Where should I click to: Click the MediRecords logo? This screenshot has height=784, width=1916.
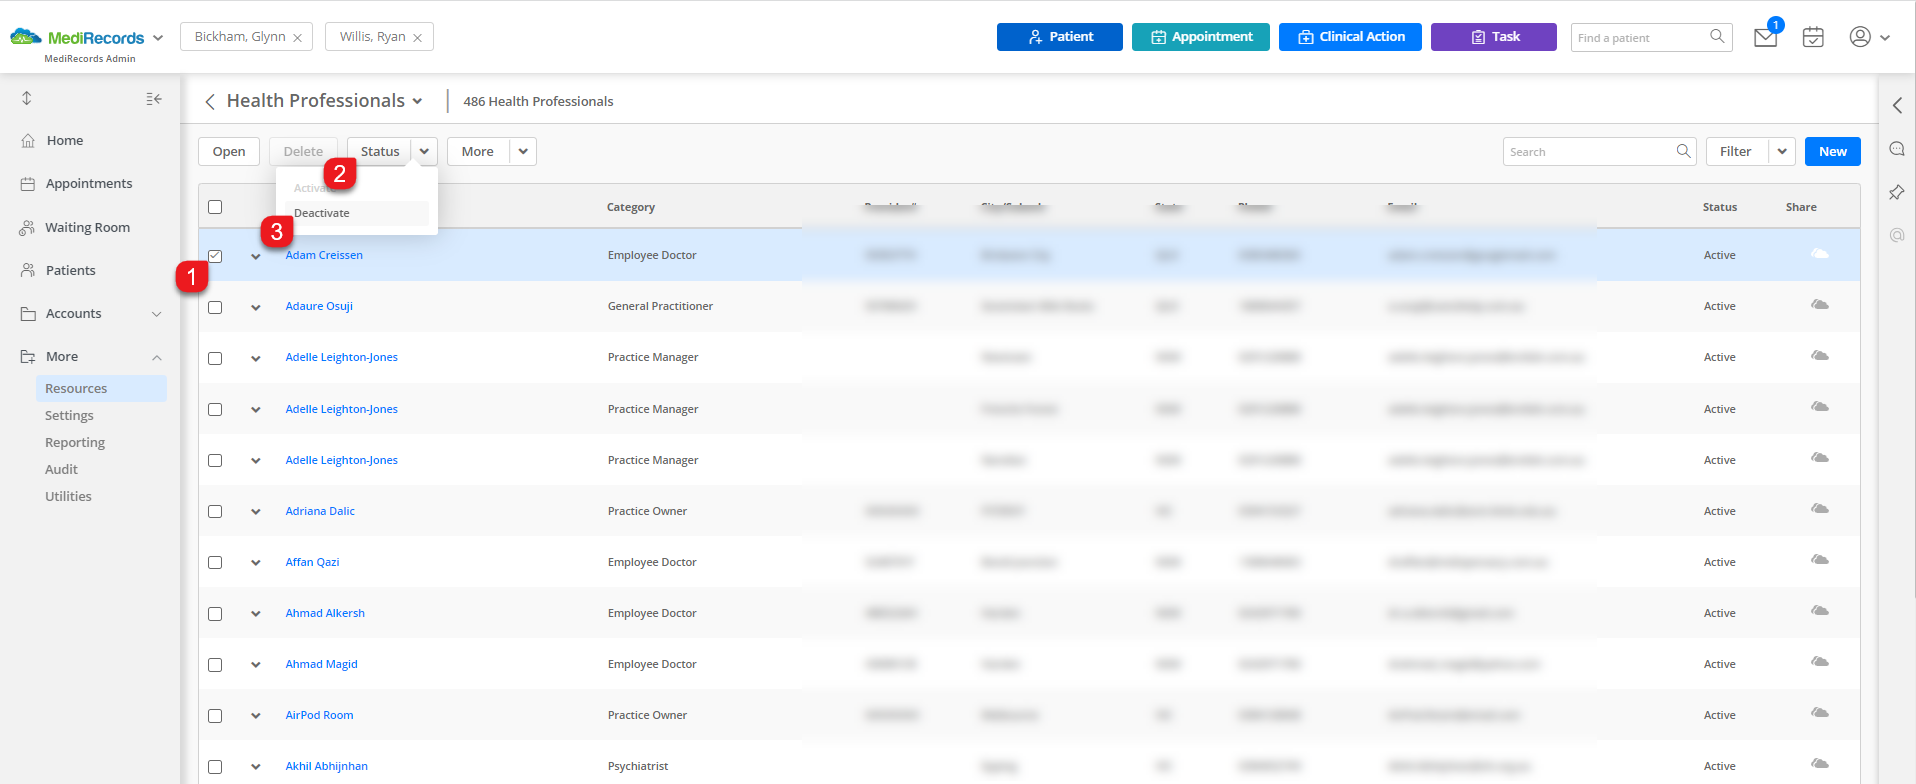77,37
